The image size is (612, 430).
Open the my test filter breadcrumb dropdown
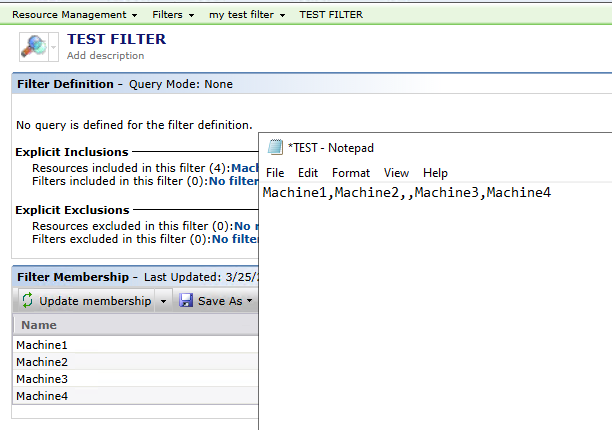[247, 15]
